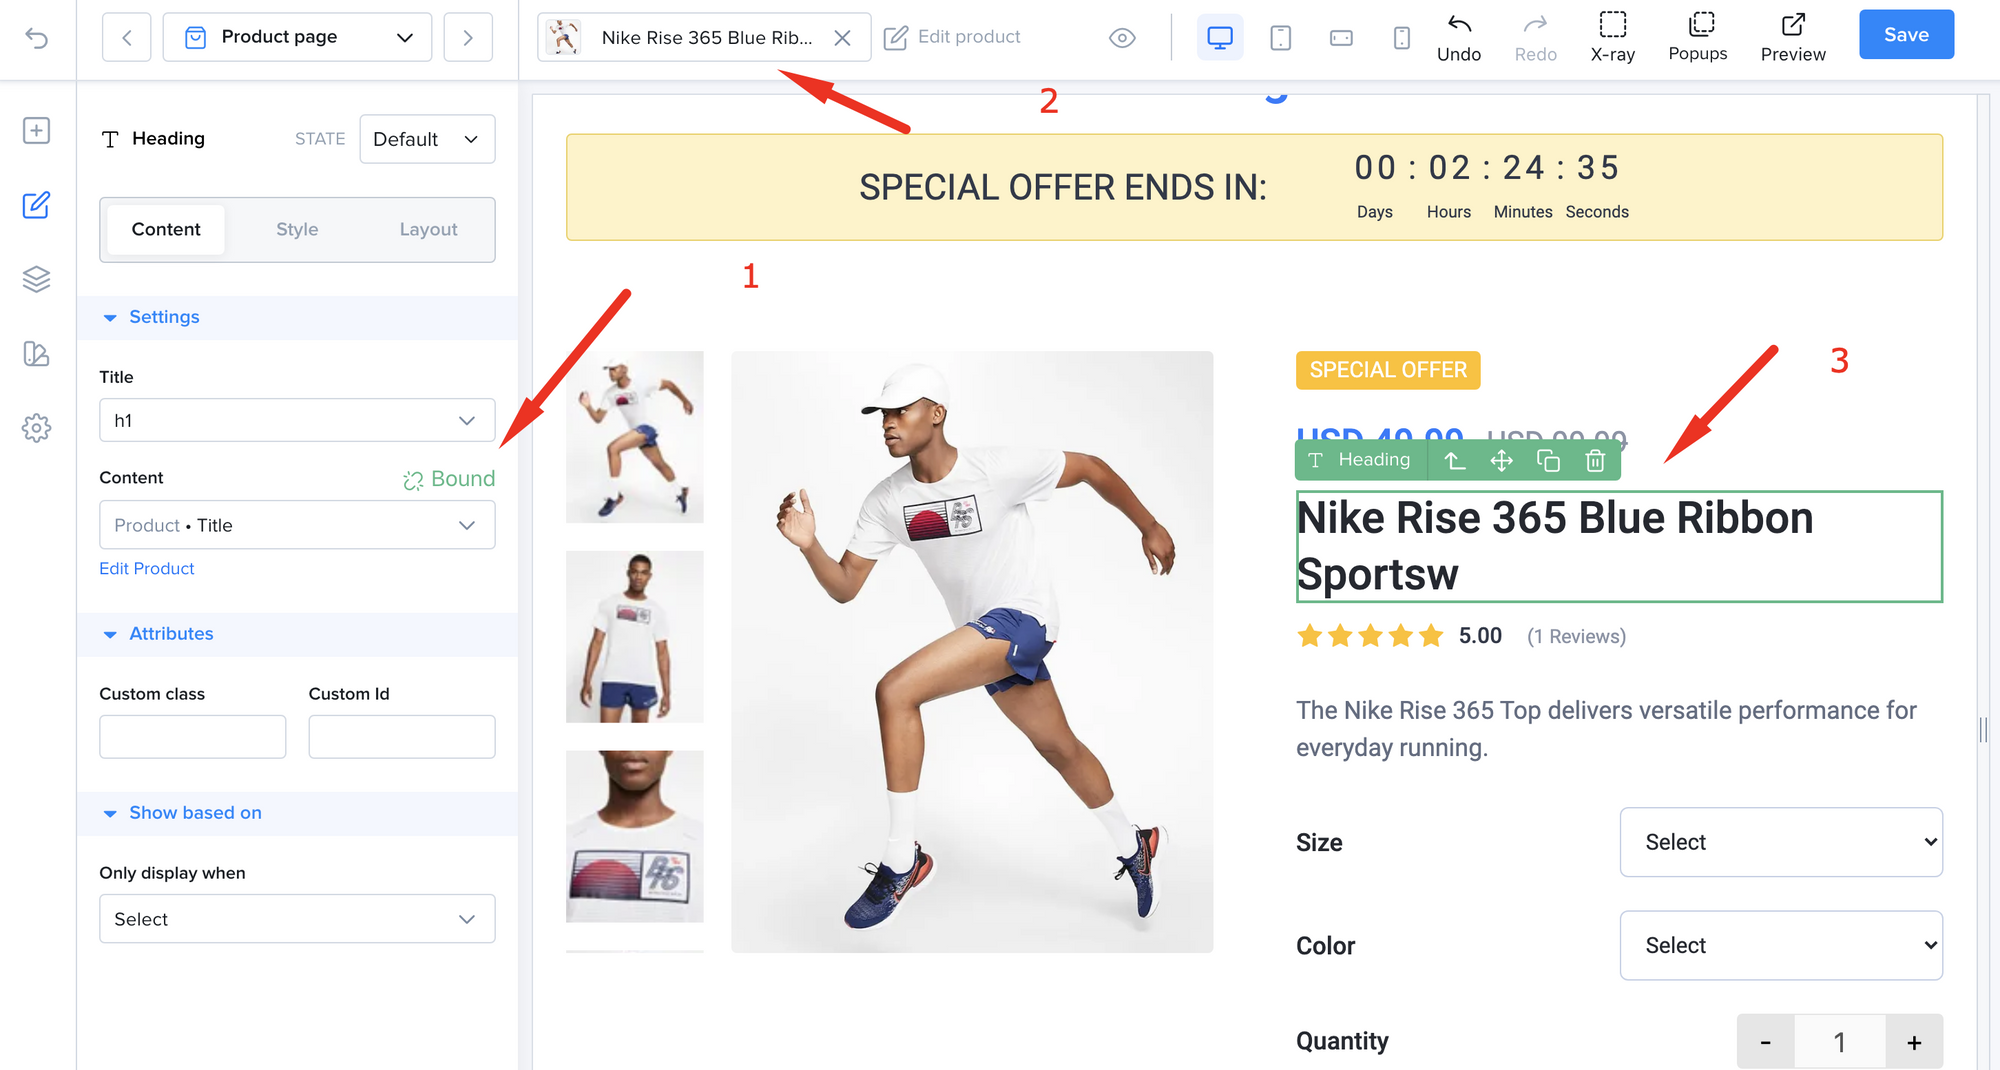Increase quantity with plus button

[x=1914, y=1042]
